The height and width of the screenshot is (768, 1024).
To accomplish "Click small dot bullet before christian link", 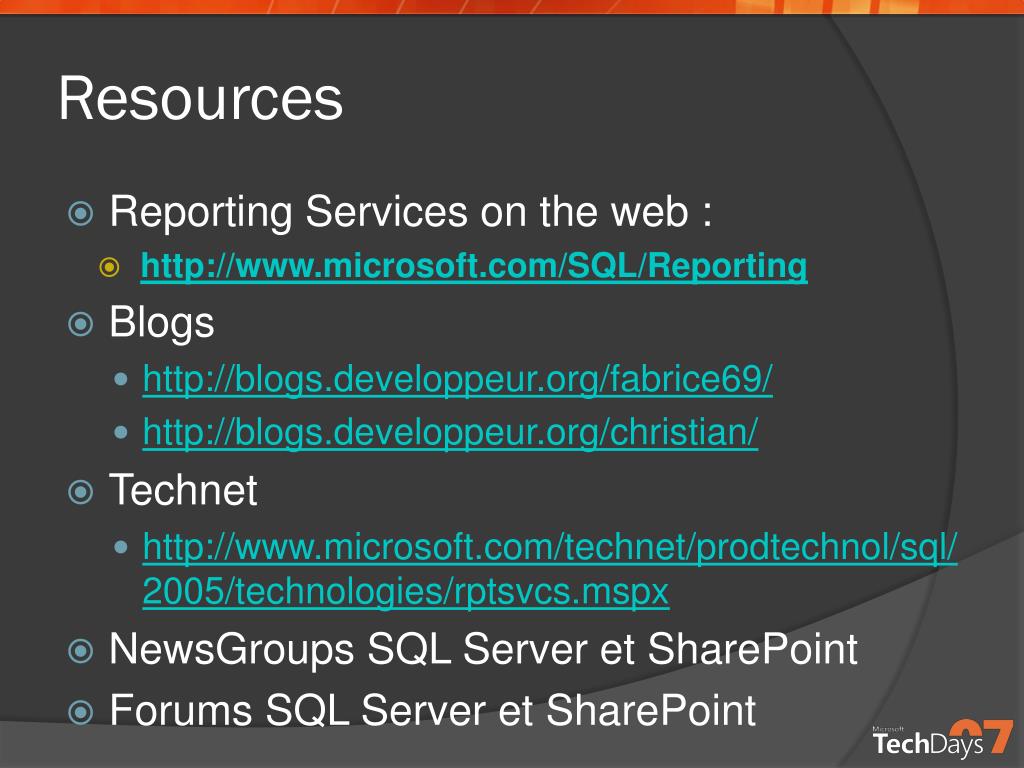I will [x=120, y=432].
